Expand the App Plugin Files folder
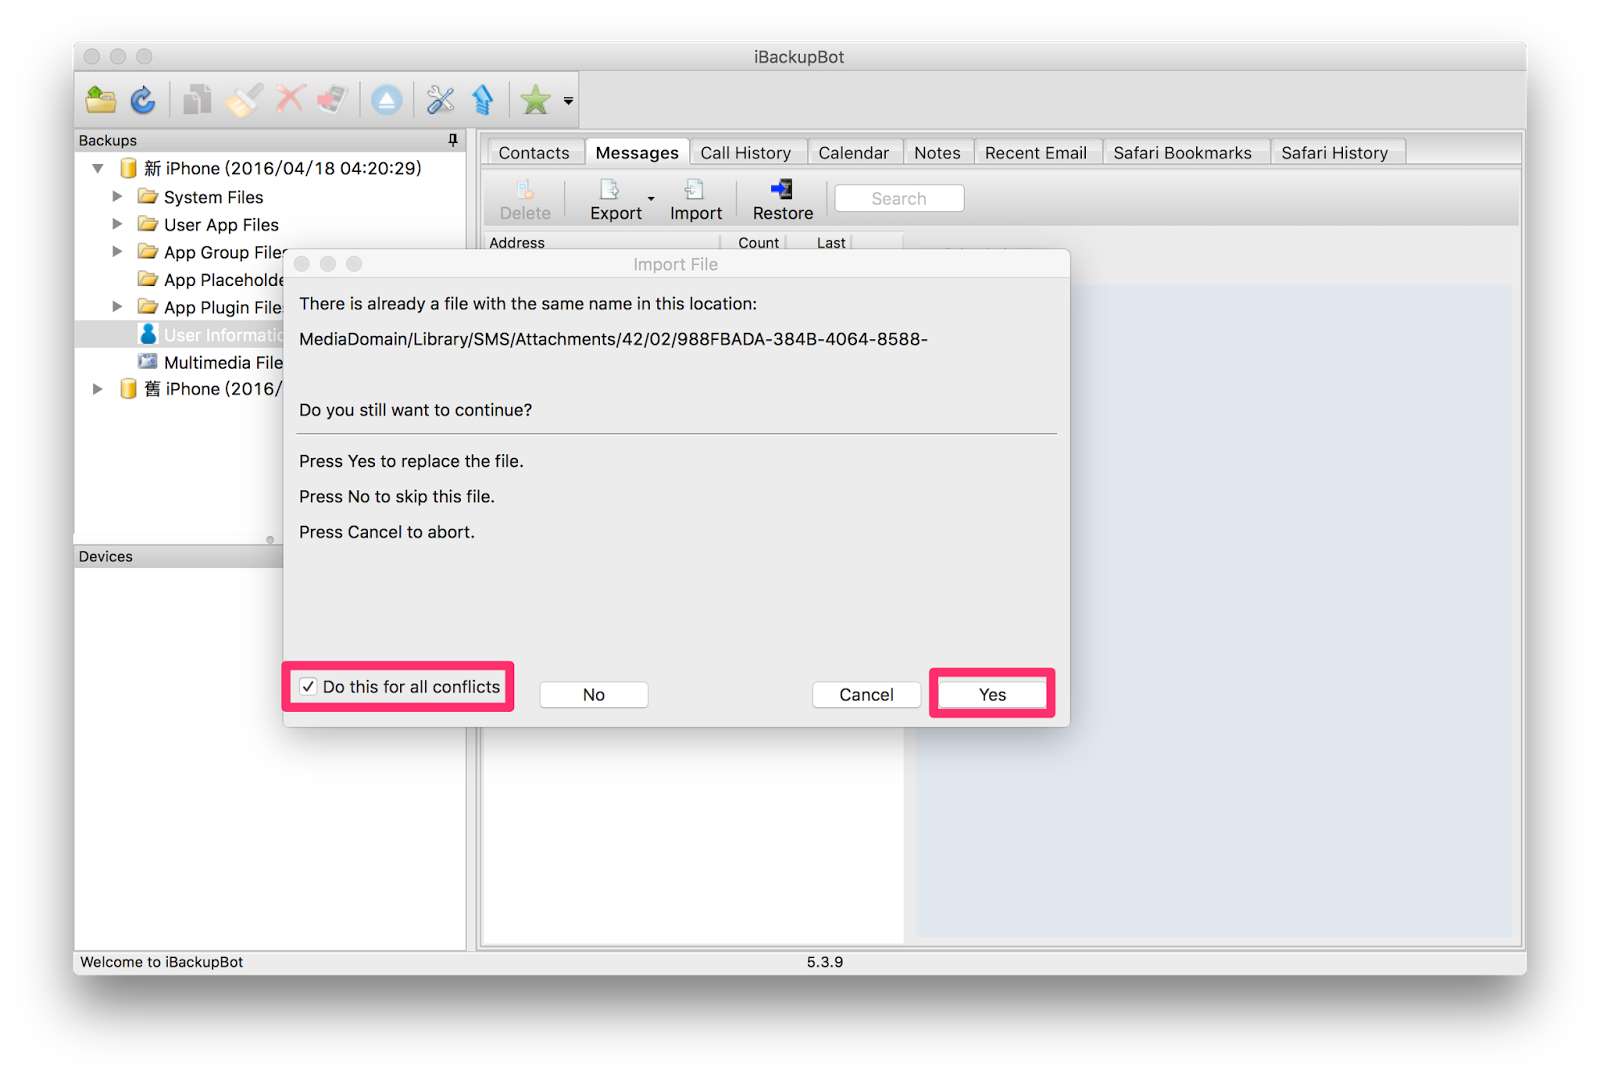This screenshot has height=1080, width=1600. click(117, 307)
